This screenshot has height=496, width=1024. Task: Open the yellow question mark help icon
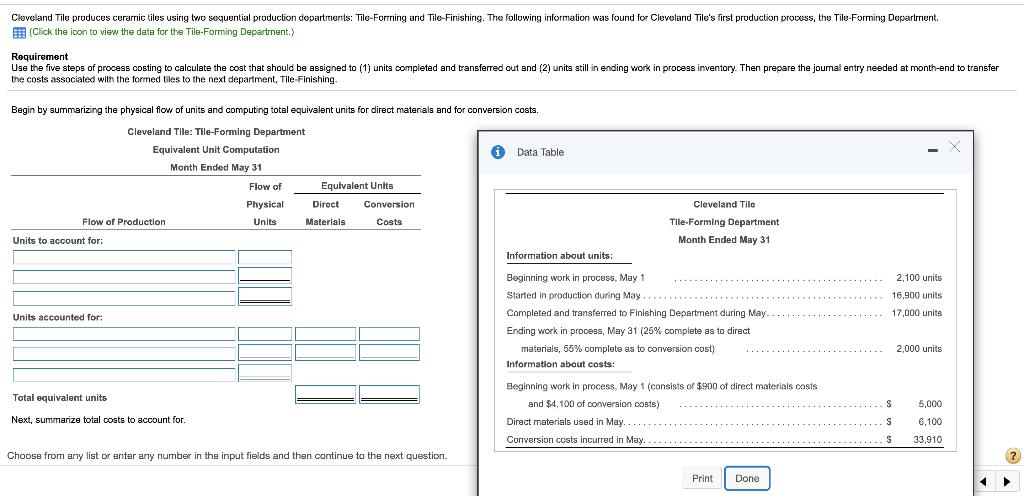[1013, 456]
